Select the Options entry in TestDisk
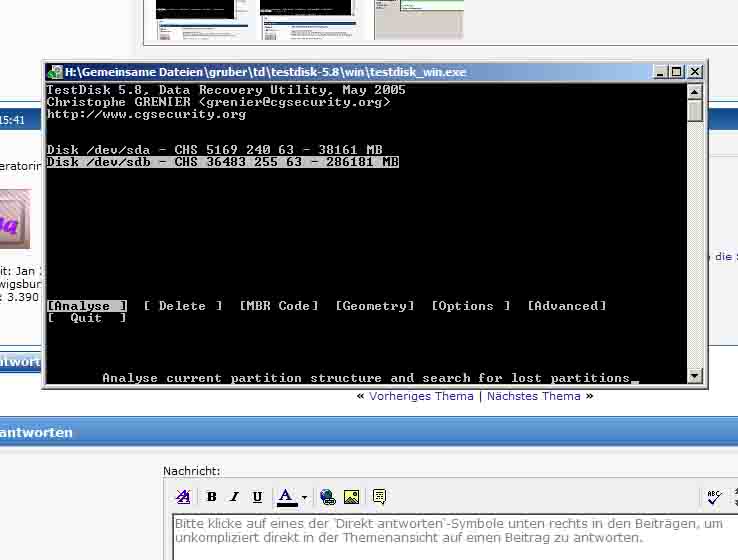This screenshot has height=560, width=738. [471, 306]
